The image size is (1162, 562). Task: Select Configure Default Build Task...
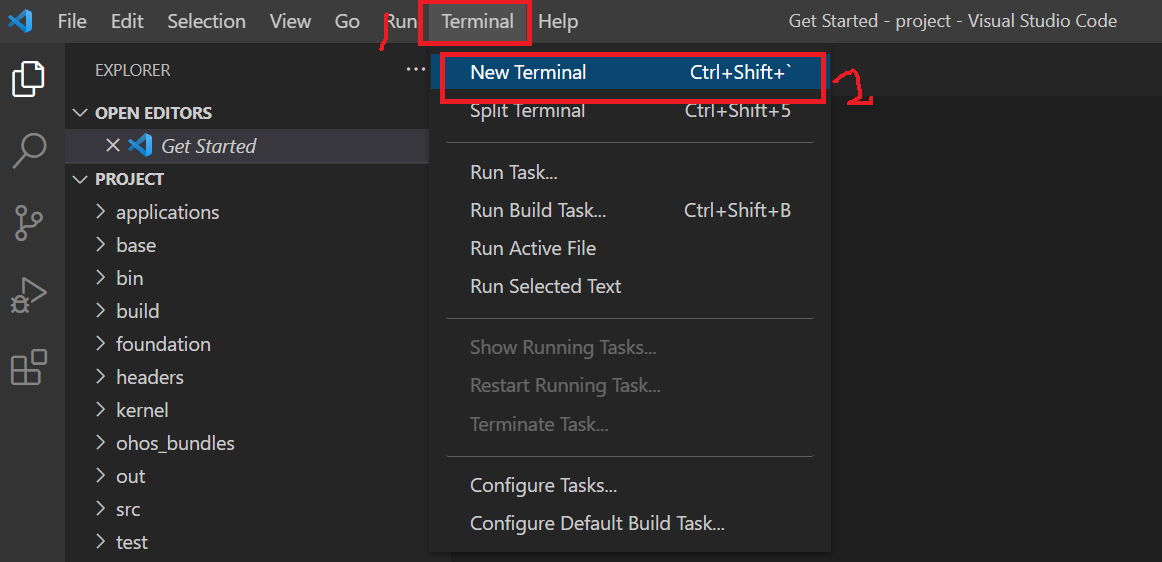(630, 524)
